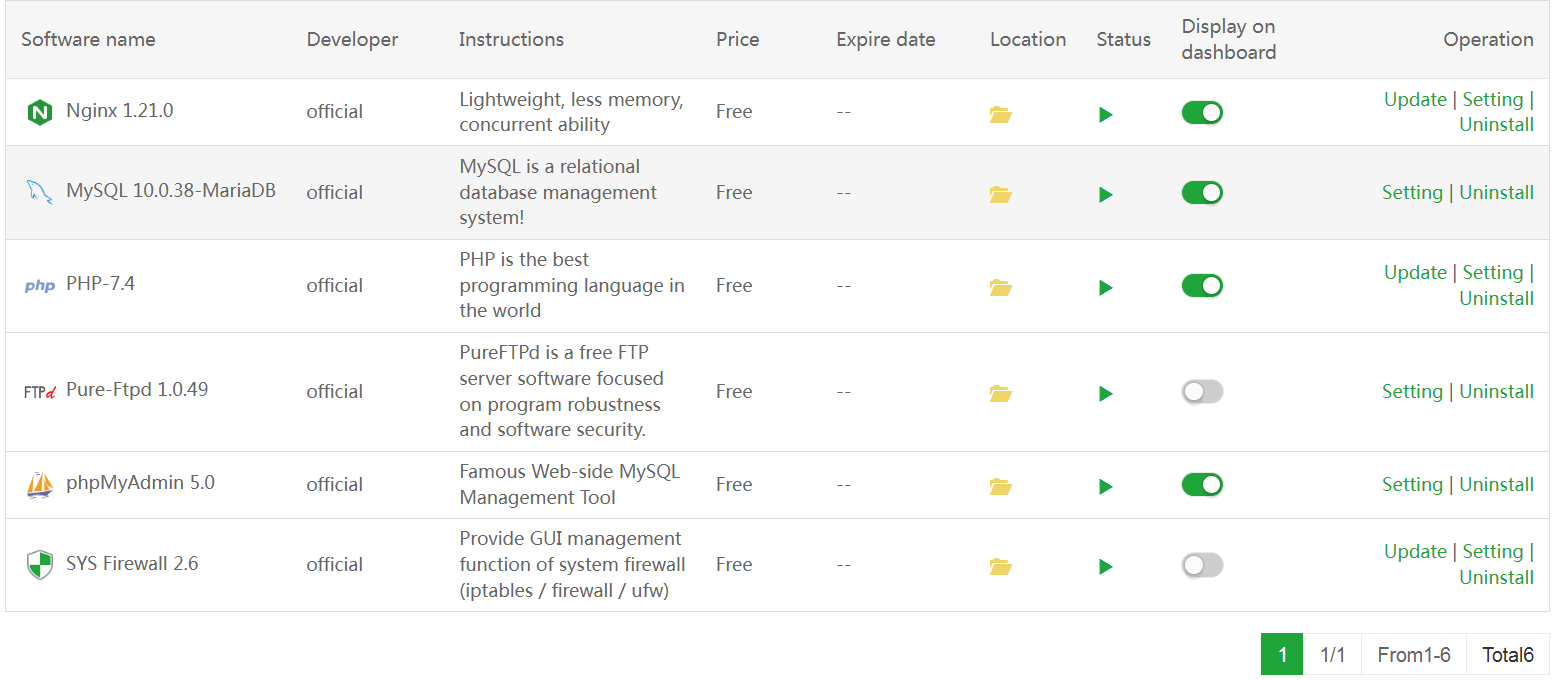Click the Nginx logo icon

click(x=39, y=112)
